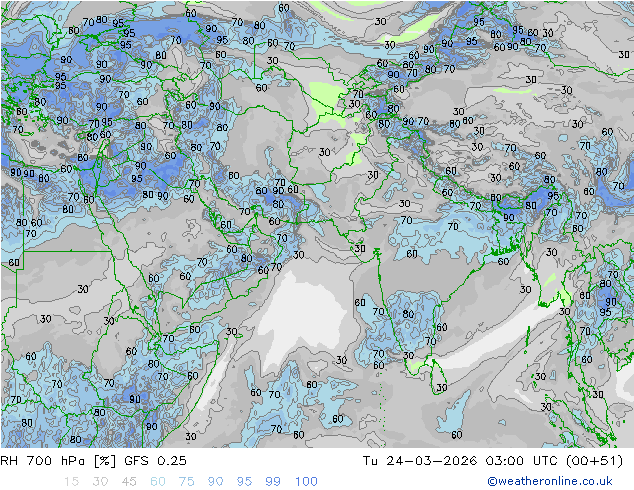Screen dimensions: 634x490
Task: Click legend value 60
Action: 158,481
